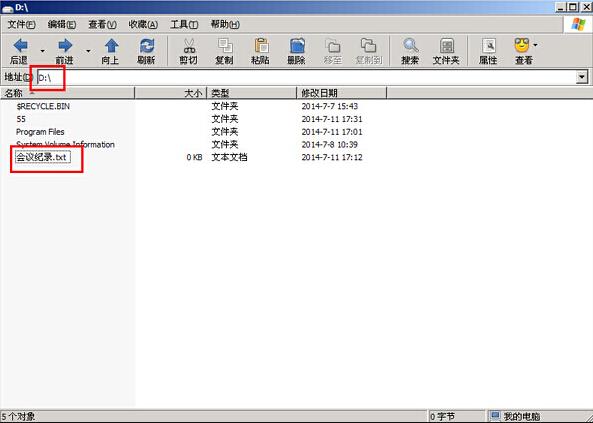This screenshot has height=423, width=593.
Task: Expand the Views (查看) toolbar dropdown
Action: click(x=535, y=45)
